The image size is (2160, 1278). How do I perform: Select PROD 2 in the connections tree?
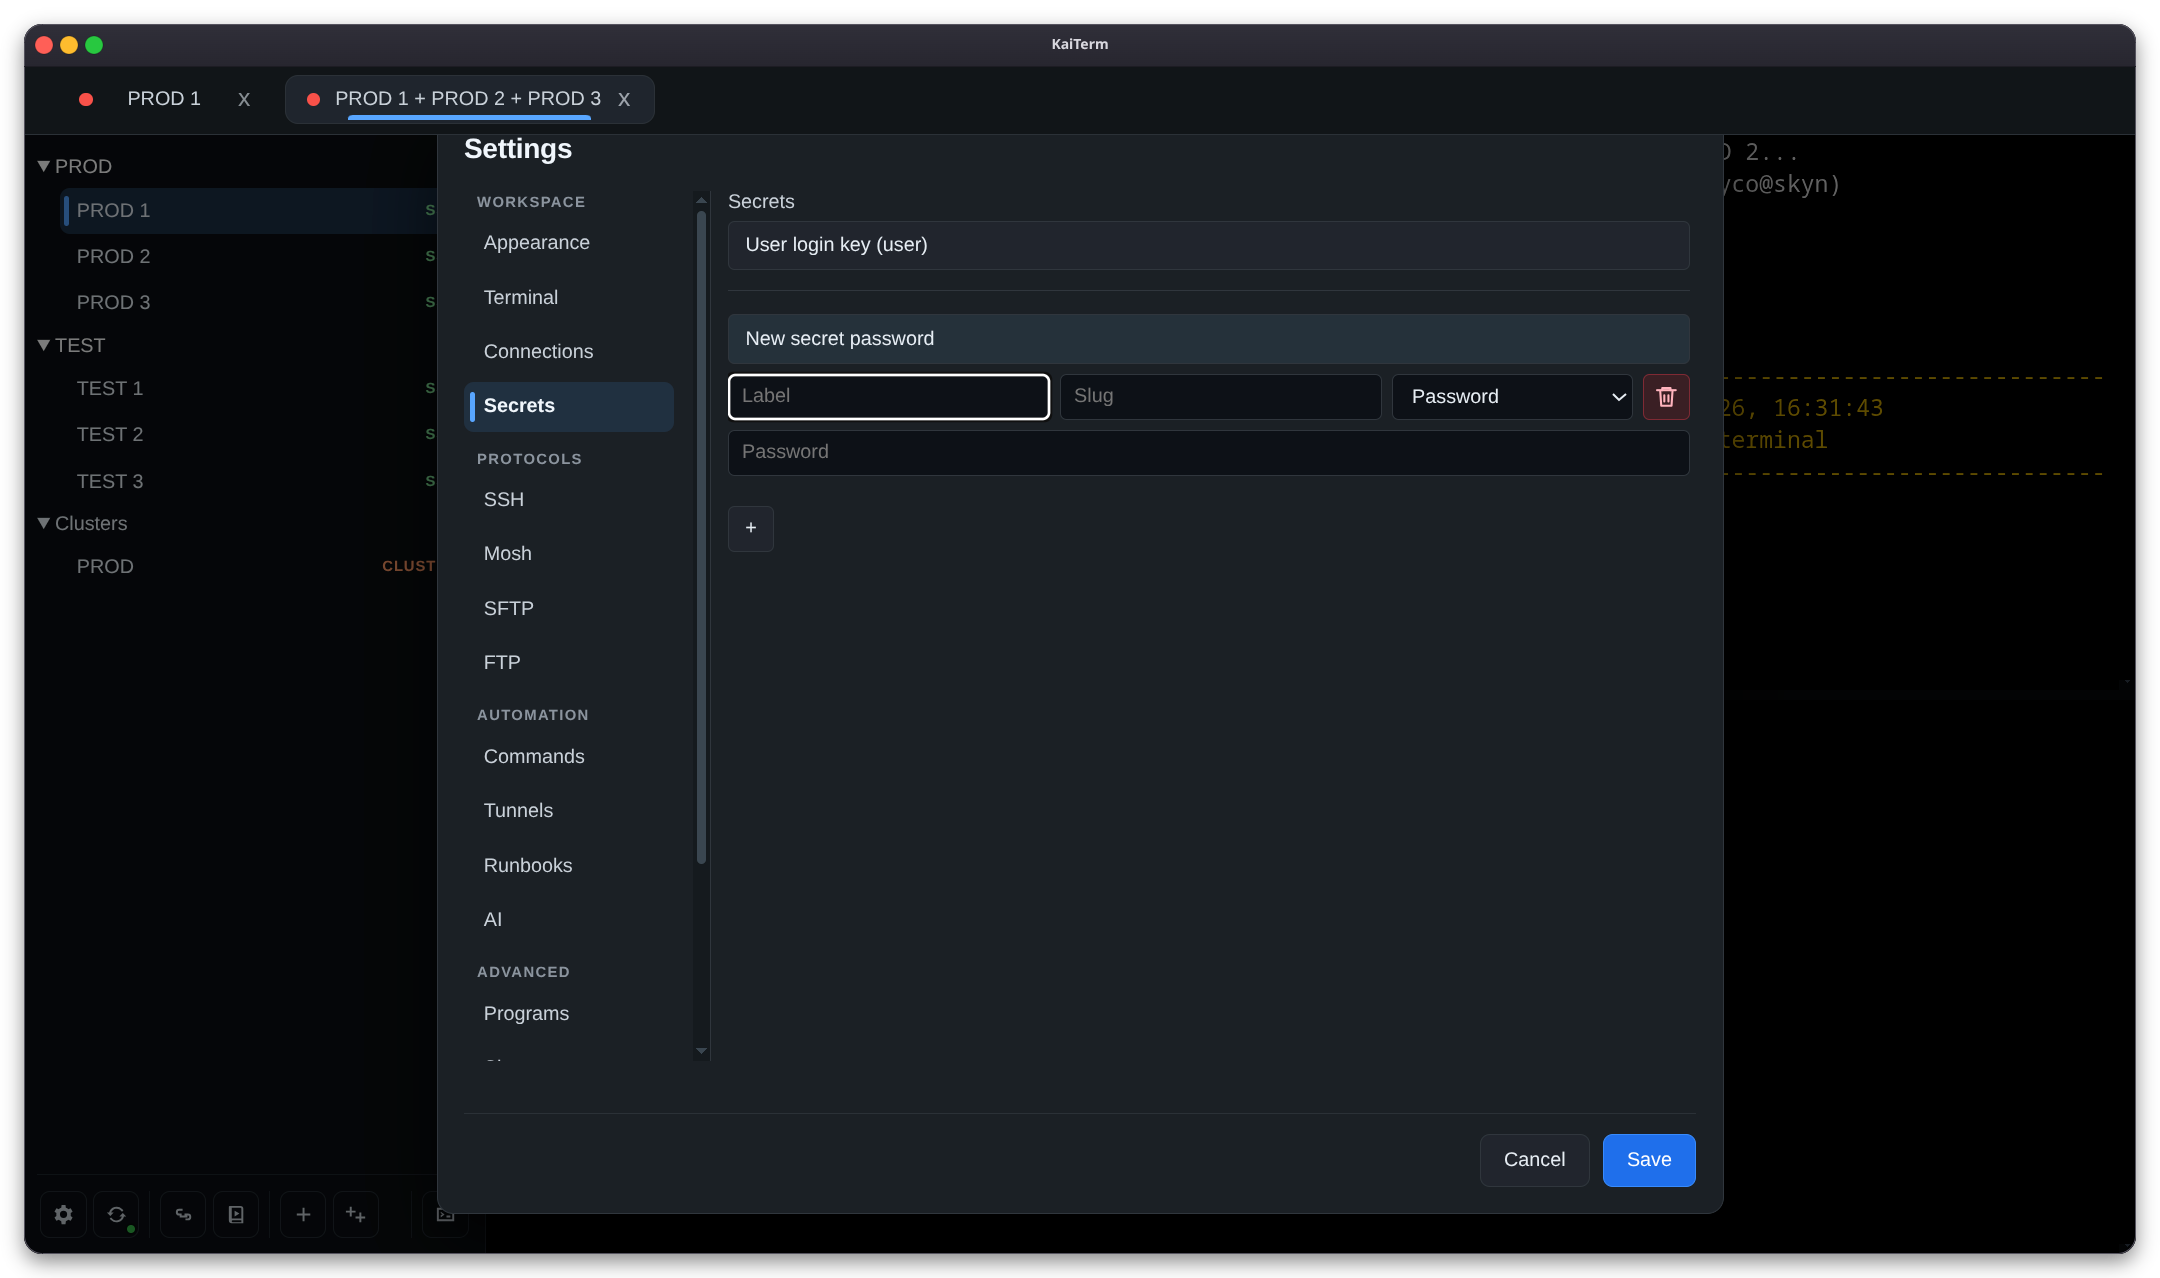pos(248,257)
